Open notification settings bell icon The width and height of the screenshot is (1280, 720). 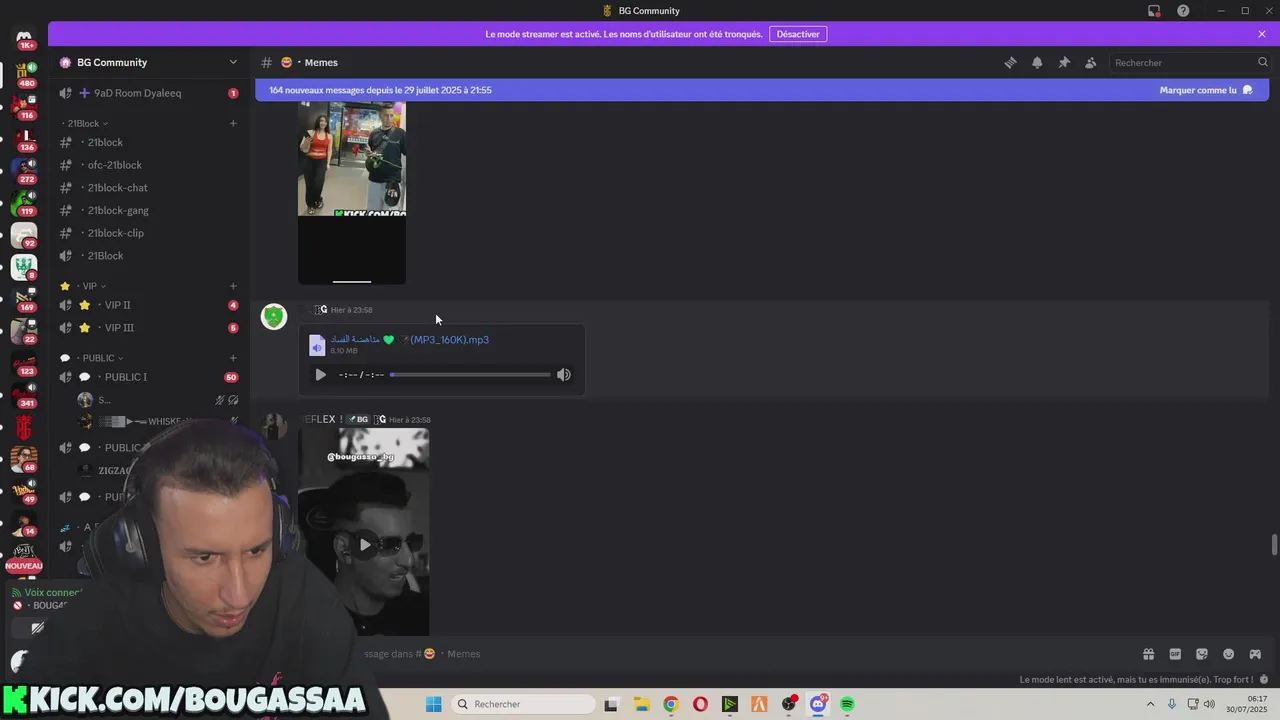(x=1037, y=62)
